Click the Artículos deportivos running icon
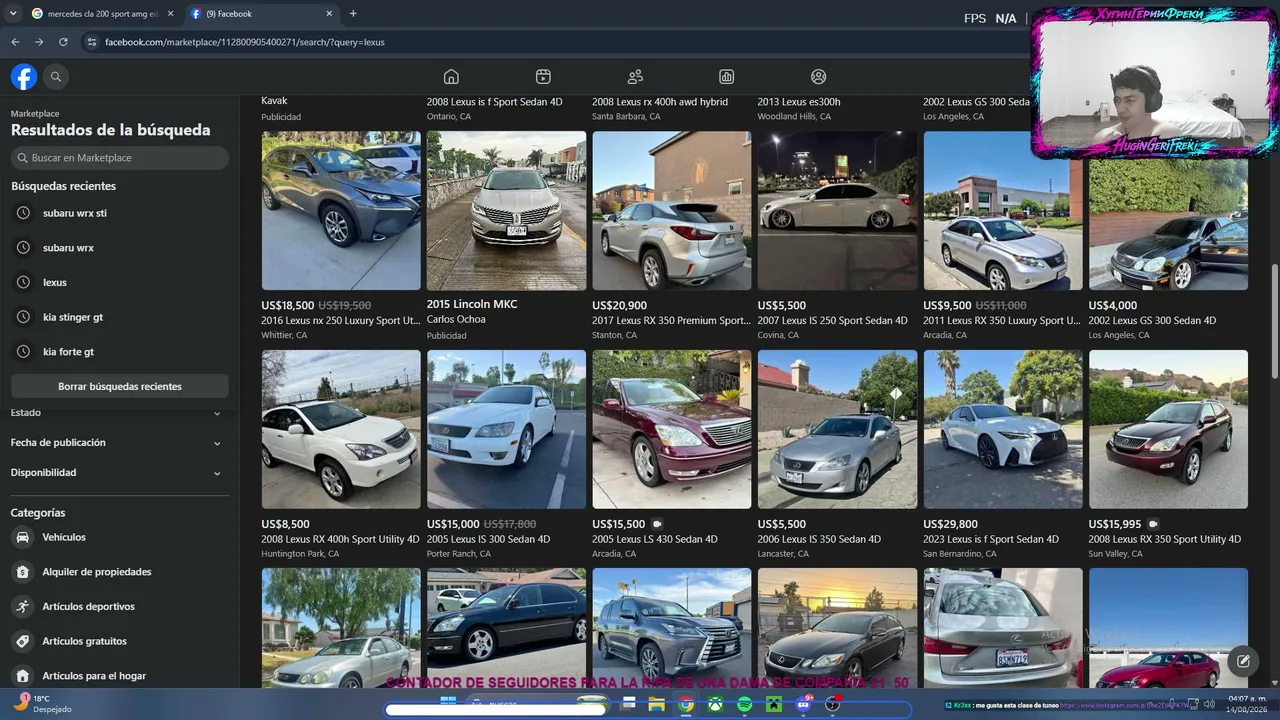 (x=22, y=607)
